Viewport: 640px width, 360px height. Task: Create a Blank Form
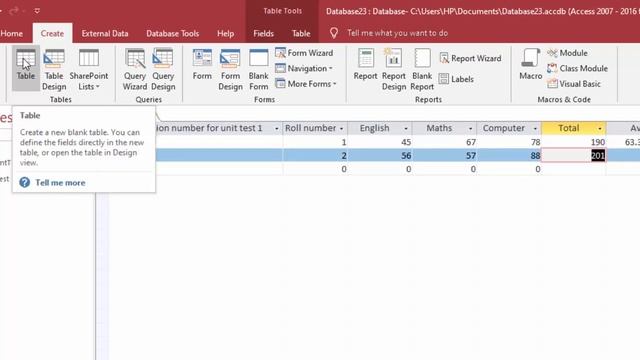tap(258, 69)
